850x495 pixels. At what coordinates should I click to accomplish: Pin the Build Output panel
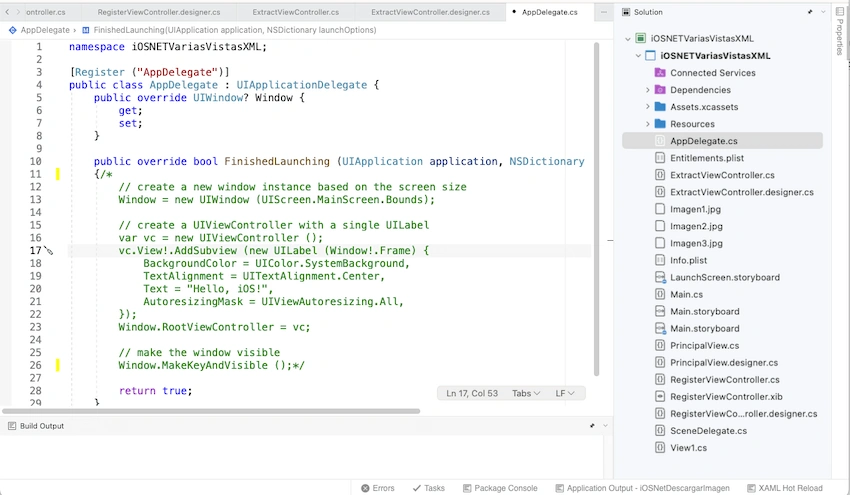click(x=592, y=426)
